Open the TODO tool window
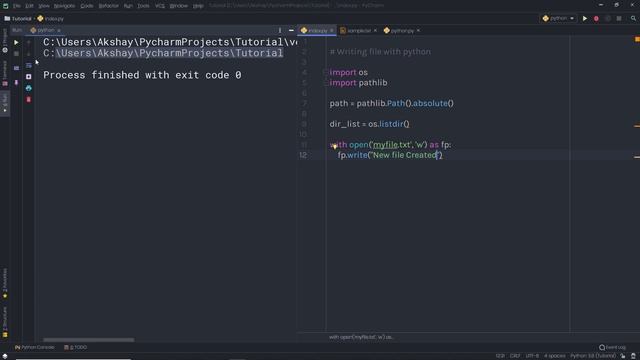Screen dimensions: 640x360 (x=76, y=347)
